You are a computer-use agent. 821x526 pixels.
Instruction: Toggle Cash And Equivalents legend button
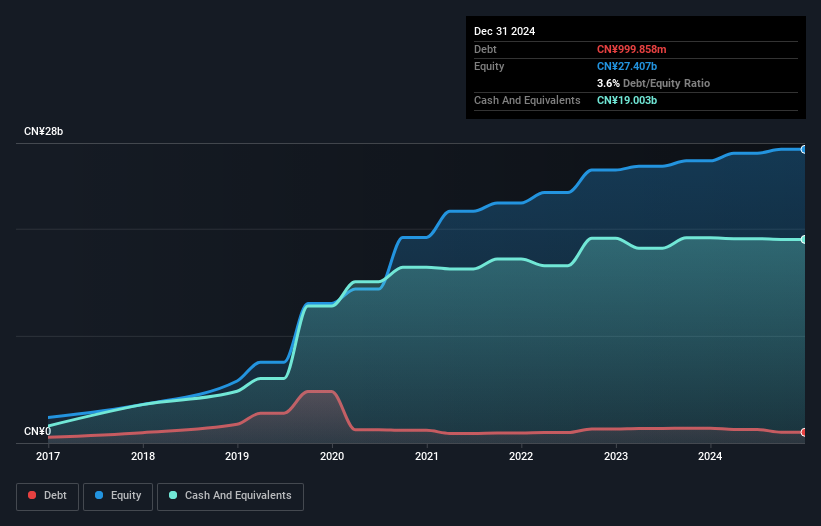pos(230,496)
